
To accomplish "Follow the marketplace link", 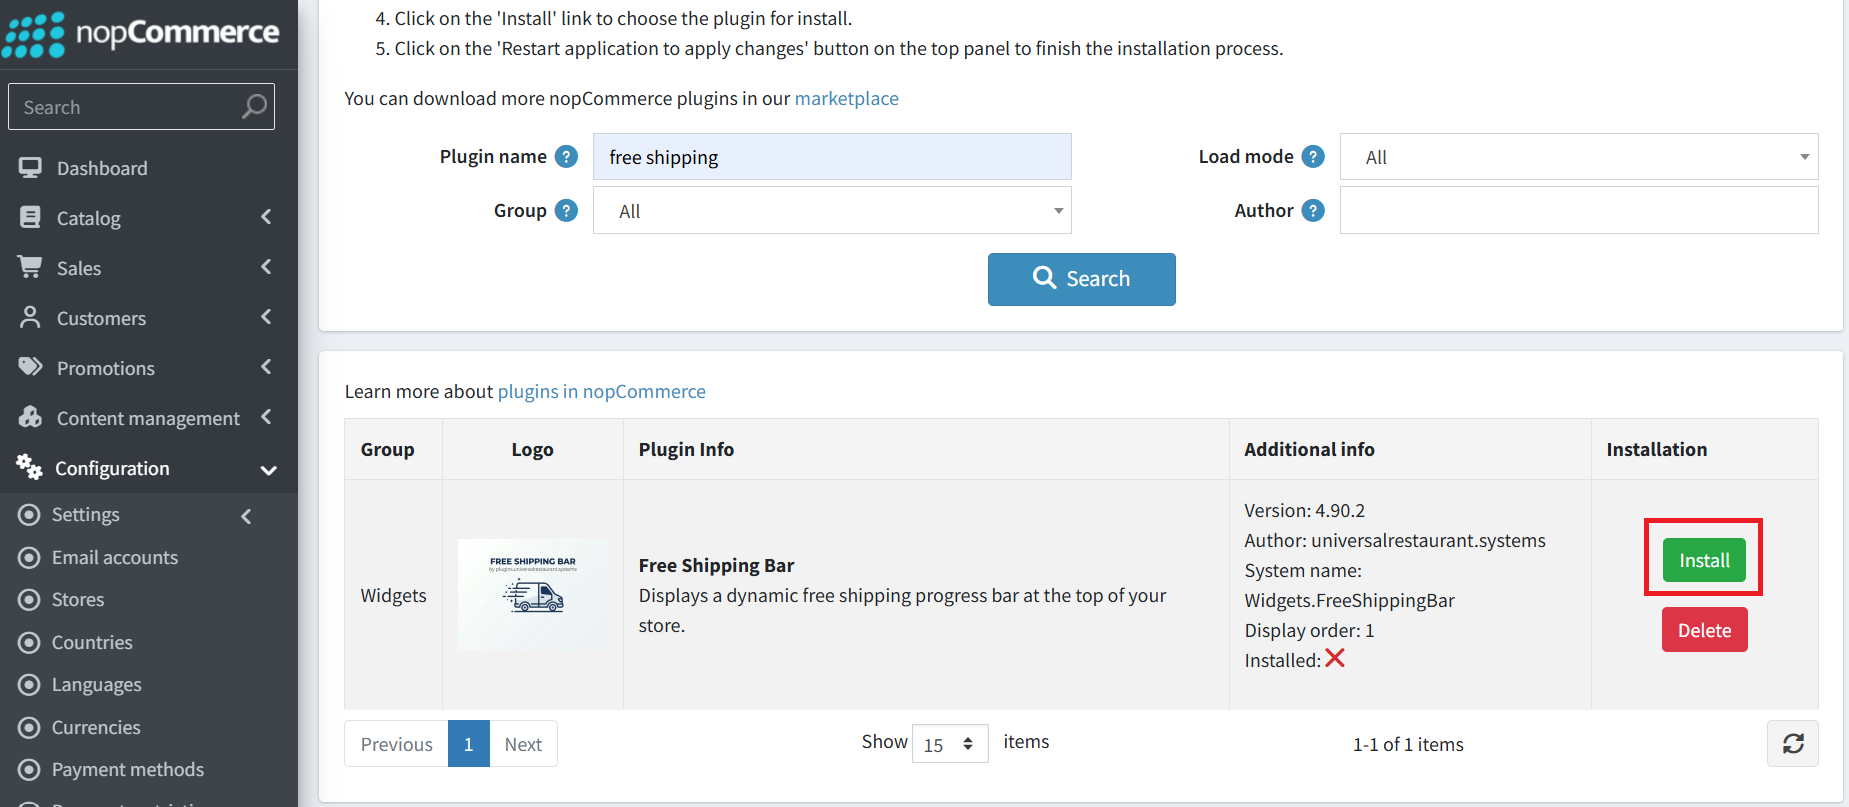I will (846, 98).
